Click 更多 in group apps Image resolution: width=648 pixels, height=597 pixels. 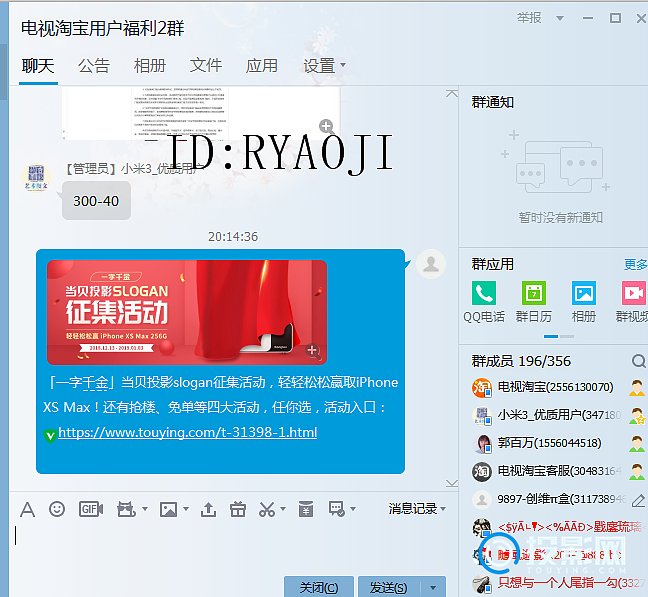(x=635, y=264)
